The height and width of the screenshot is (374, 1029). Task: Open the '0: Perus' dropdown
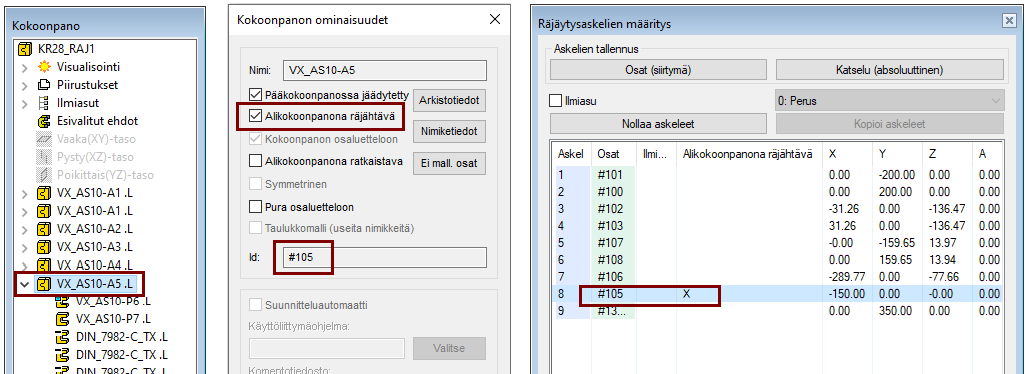[890, 101]
